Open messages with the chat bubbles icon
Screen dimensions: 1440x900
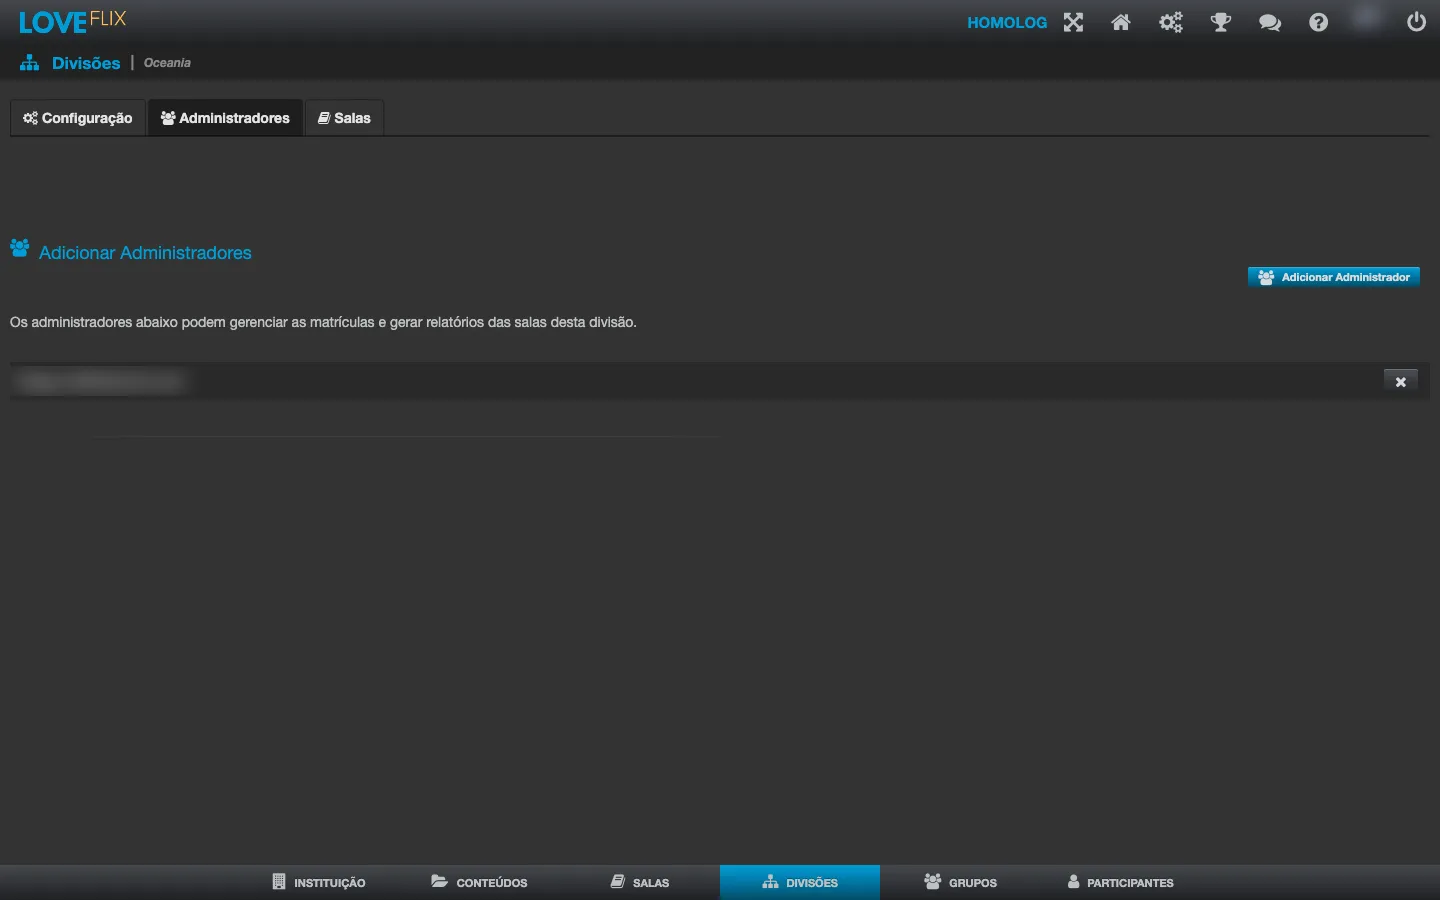coord(1270,22)
